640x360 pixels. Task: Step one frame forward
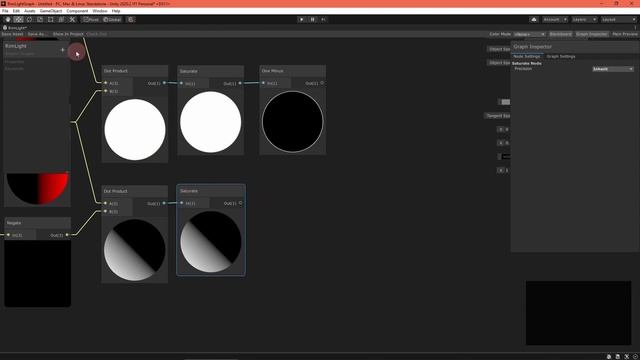323,20
